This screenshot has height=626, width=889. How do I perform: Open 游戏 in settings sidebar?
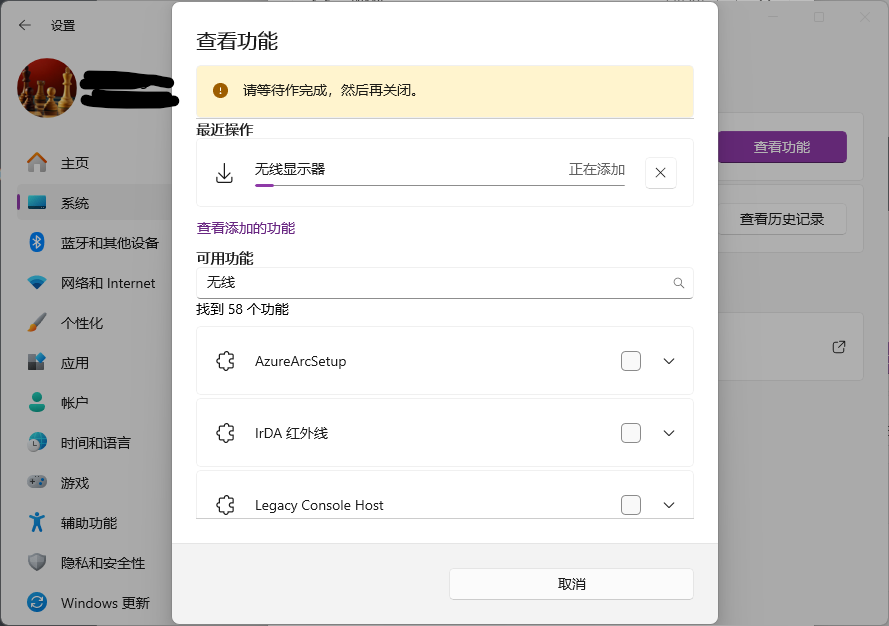point(75,483)
